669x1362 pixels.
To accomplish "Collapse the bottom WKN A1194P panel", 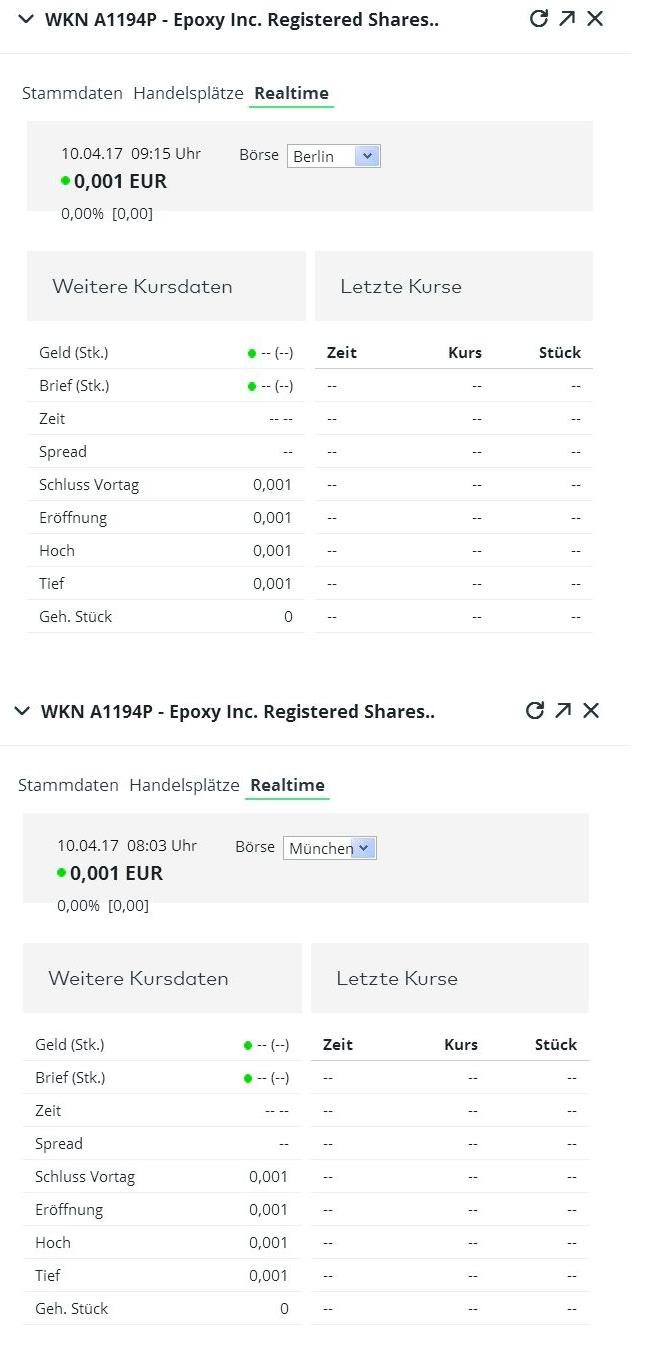I will tap(22, 711).
